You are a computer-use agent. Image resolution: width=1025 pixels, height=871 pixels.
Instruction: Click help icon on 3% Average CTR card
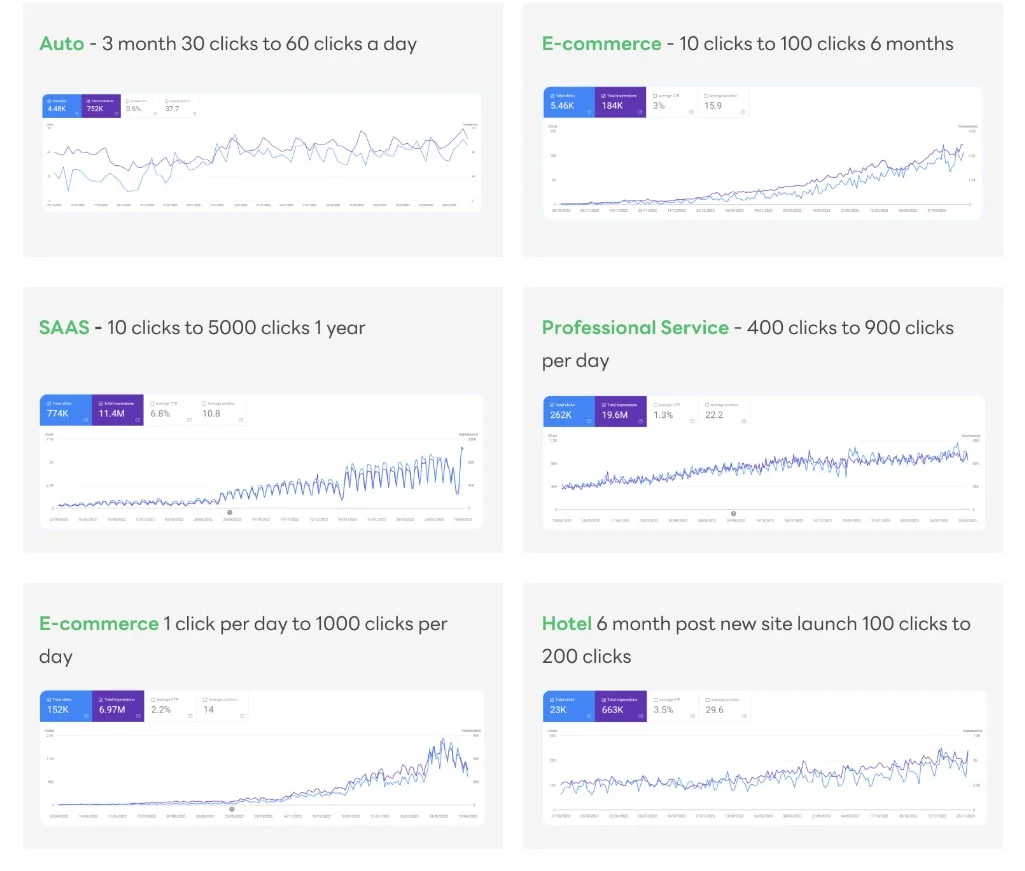tap(691, 112)
